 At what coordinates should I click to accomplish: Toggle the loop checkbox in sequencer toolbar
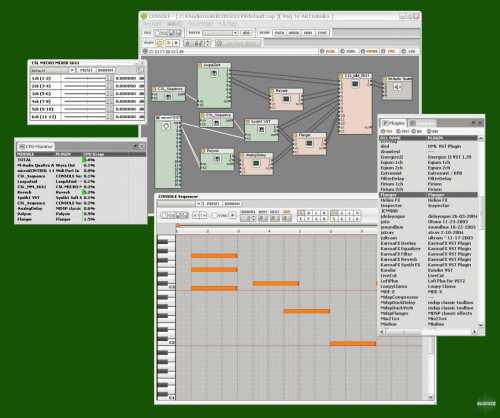coord(215,215)
